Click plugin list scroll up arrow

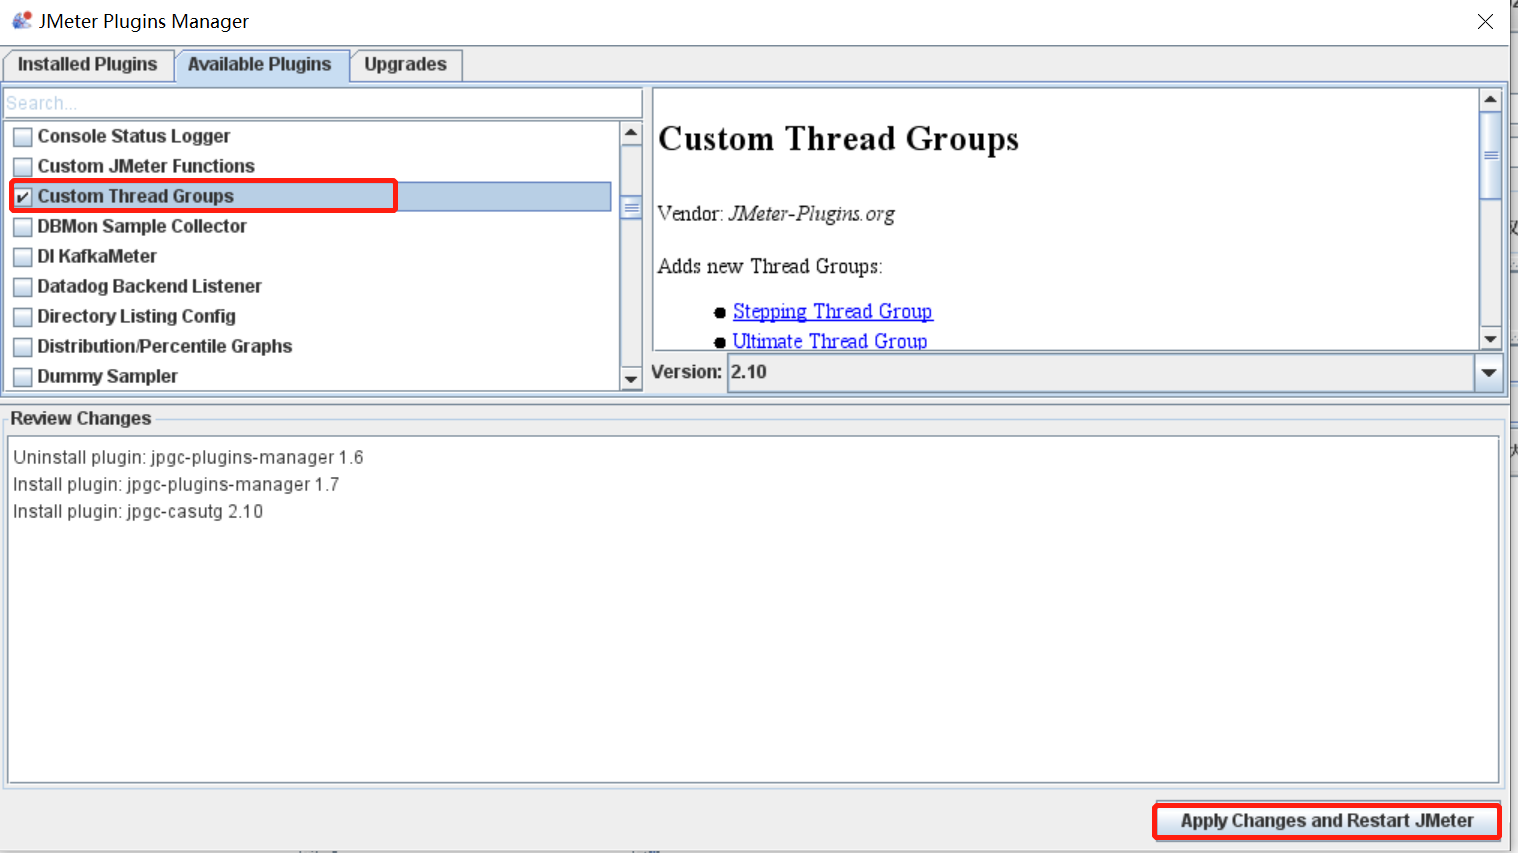[631, 133]
